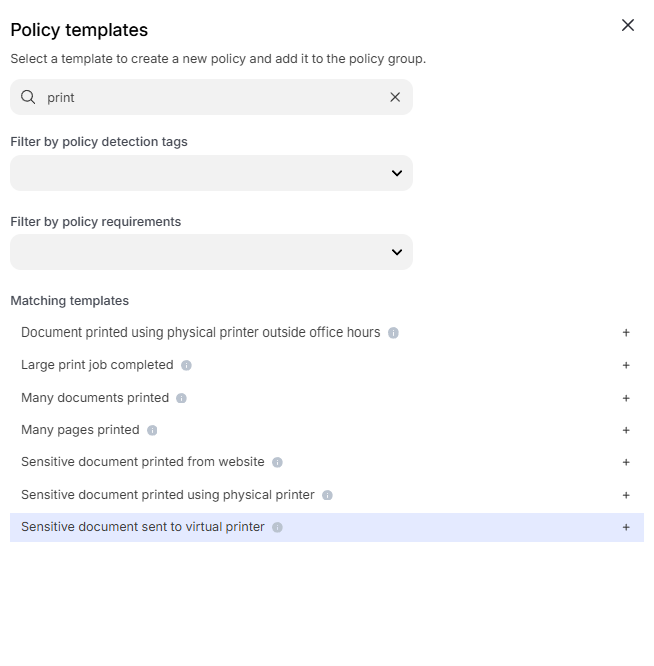Close the Policy templates panel
The height and width of the screenshot is (666, 654).
tap(628, 25)
